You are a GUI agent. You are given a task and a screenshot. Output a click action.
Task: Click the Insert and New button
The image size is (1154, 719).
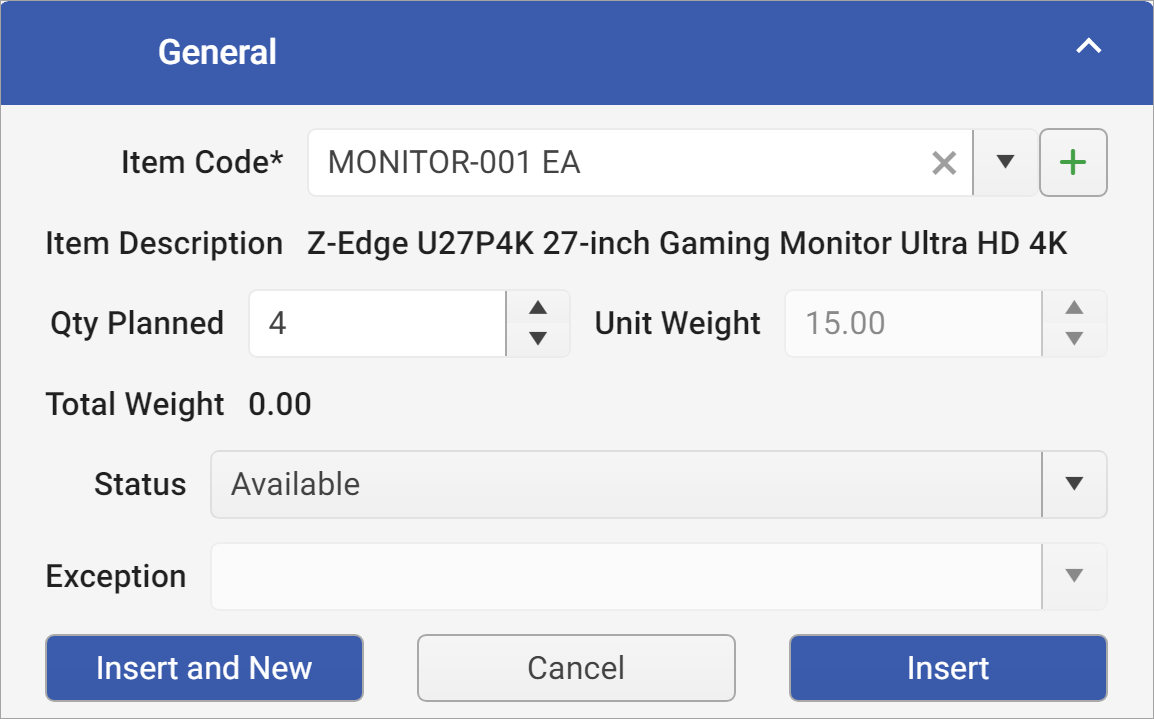(204, 668)
